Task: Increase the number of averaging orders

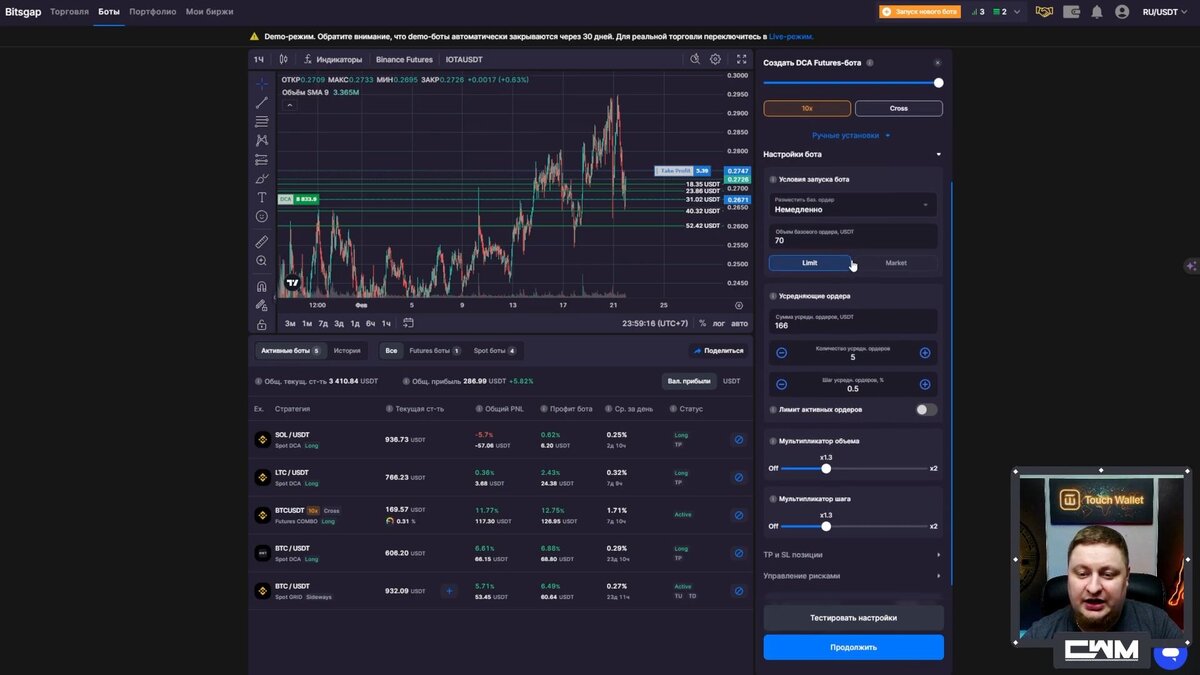Action: pos(925,353)
